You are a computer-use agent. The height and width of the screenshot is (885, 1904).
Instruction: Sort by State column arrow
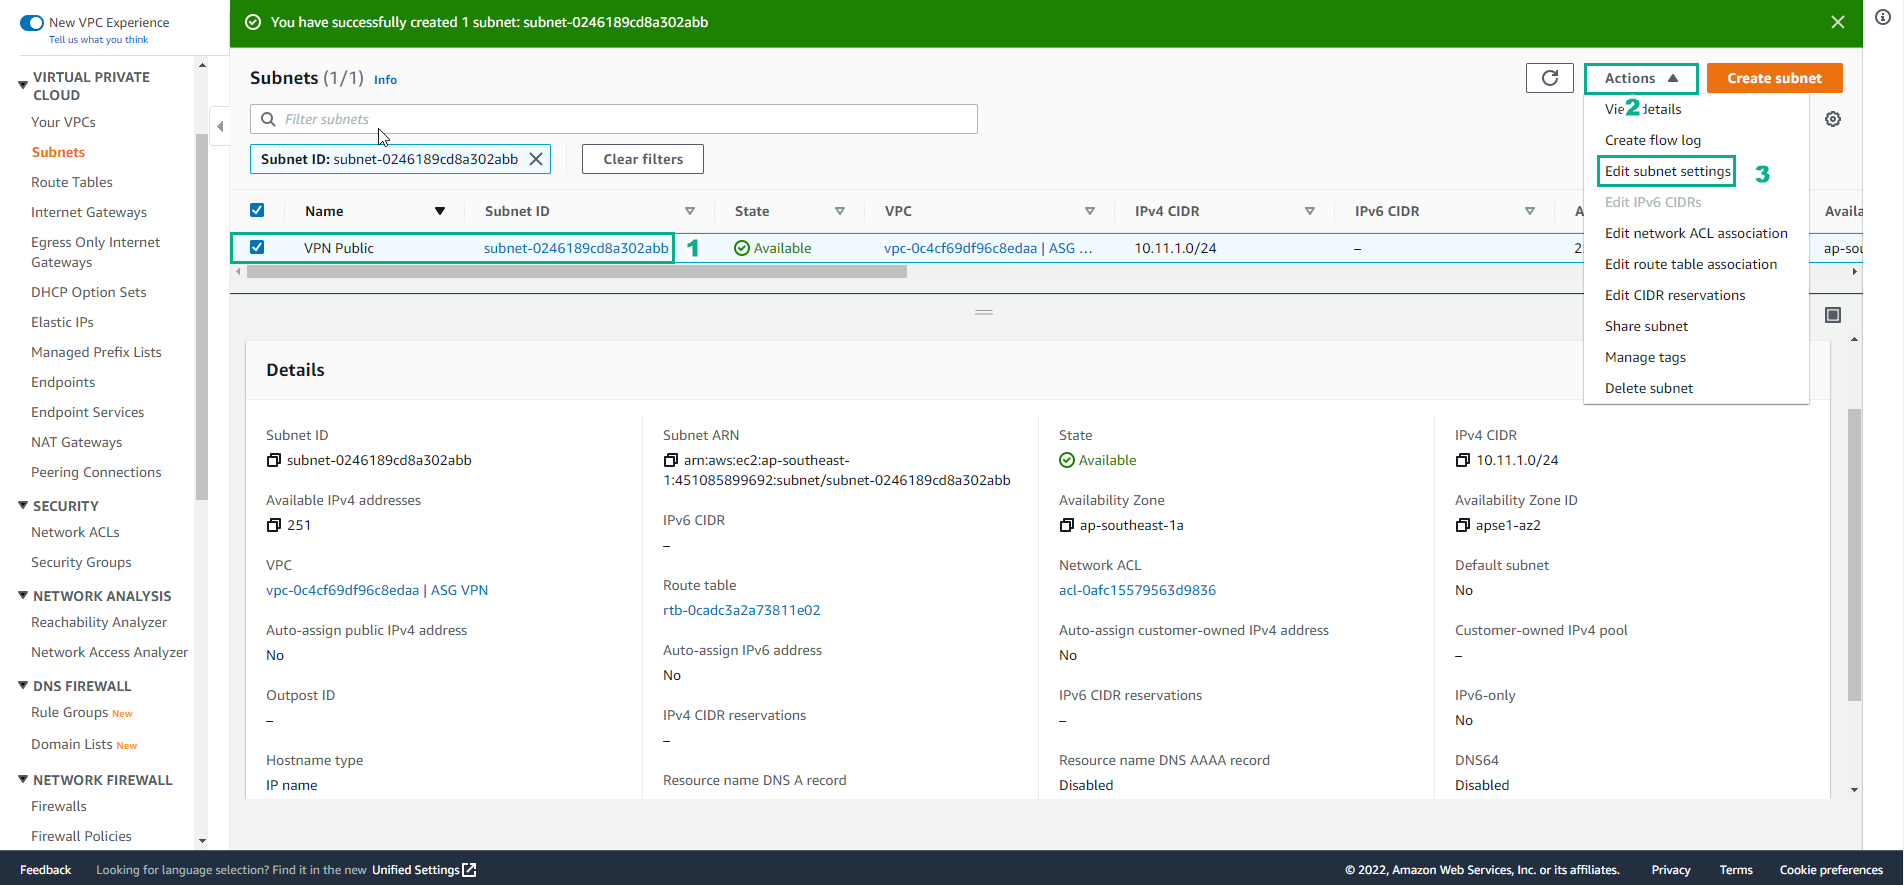point(840,211)
